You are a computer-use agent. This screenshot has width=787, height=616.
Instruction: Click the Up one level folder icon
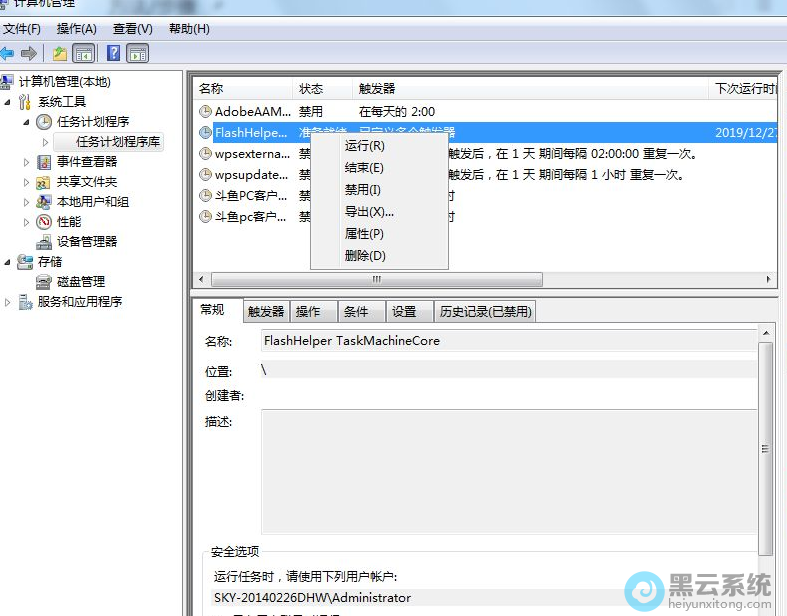[60, 53]
